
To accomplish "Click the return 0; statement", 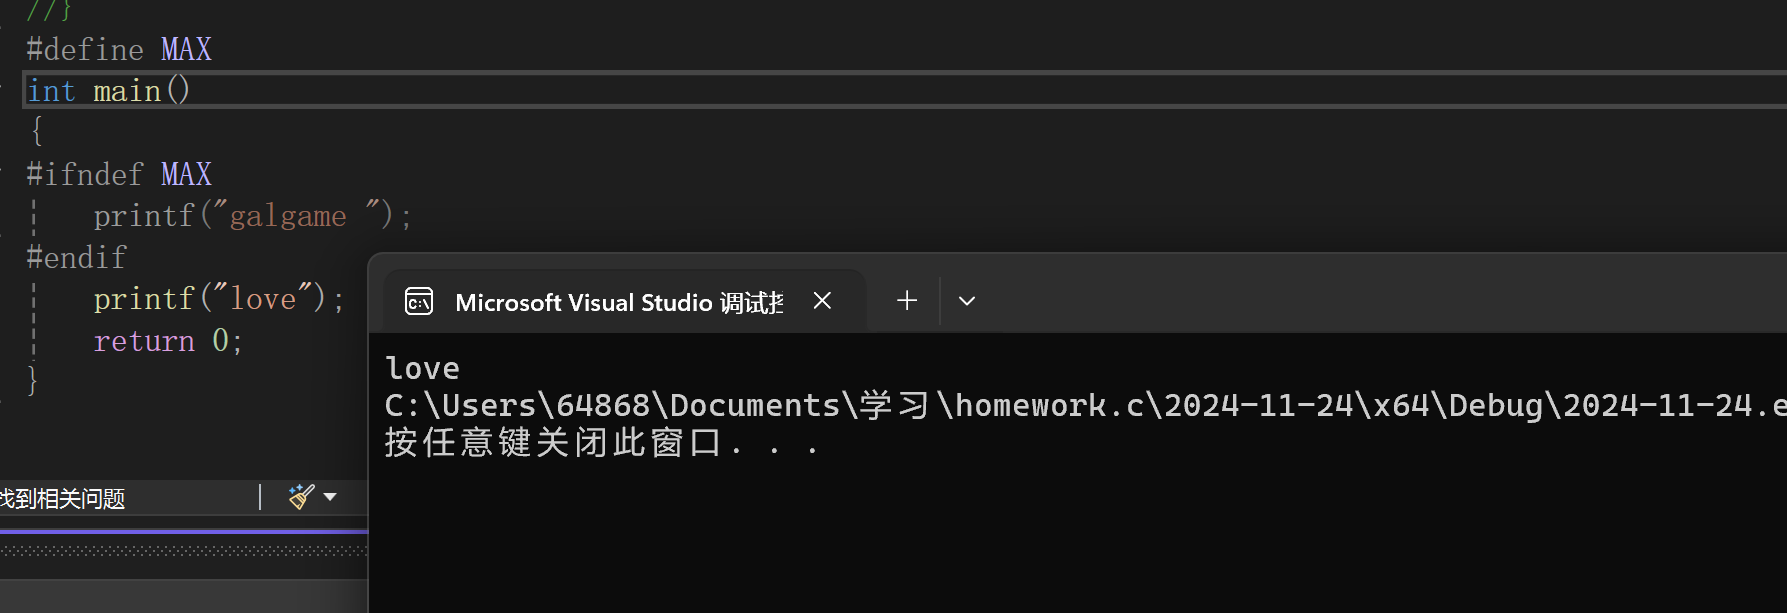I will (168, 341).
